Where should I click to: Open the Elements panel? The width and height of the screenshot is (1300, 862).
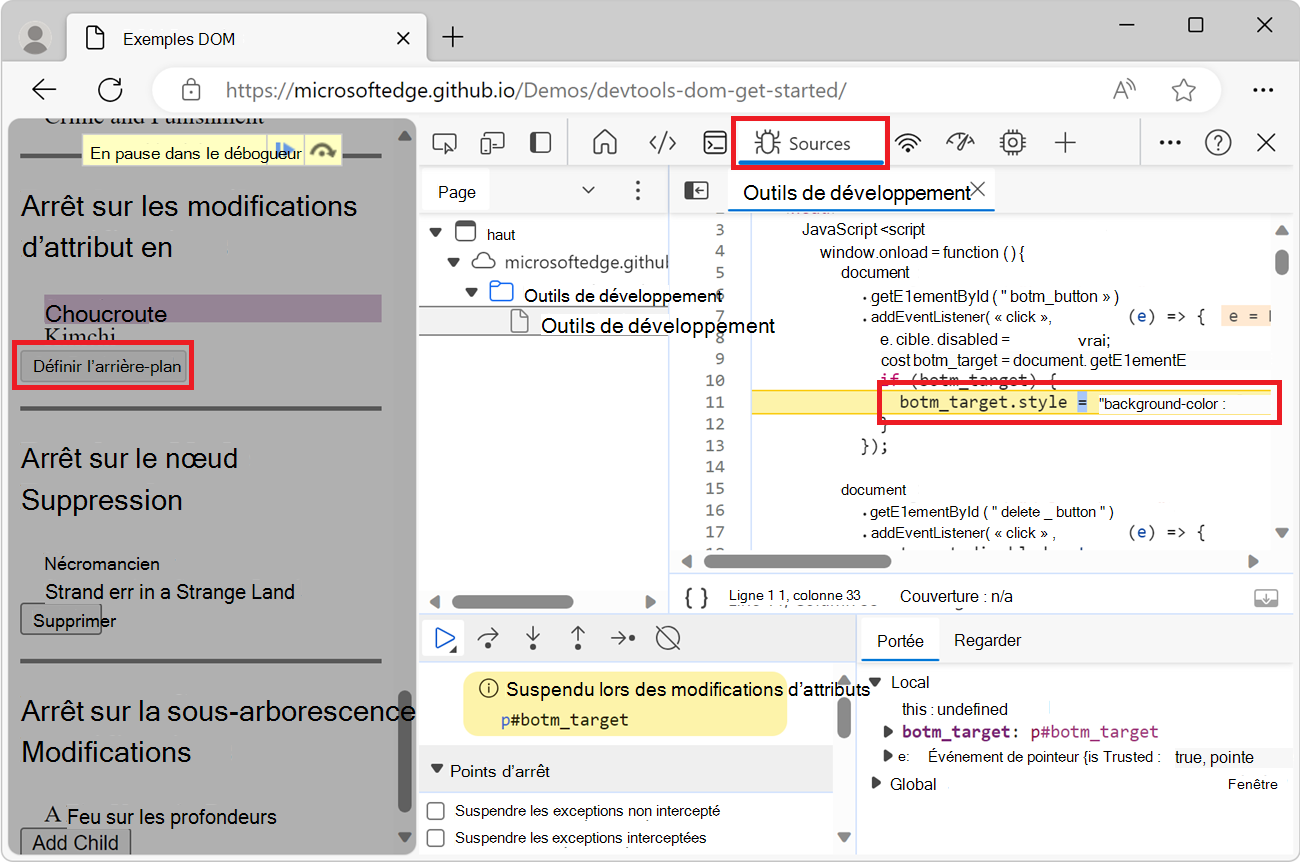662,142
